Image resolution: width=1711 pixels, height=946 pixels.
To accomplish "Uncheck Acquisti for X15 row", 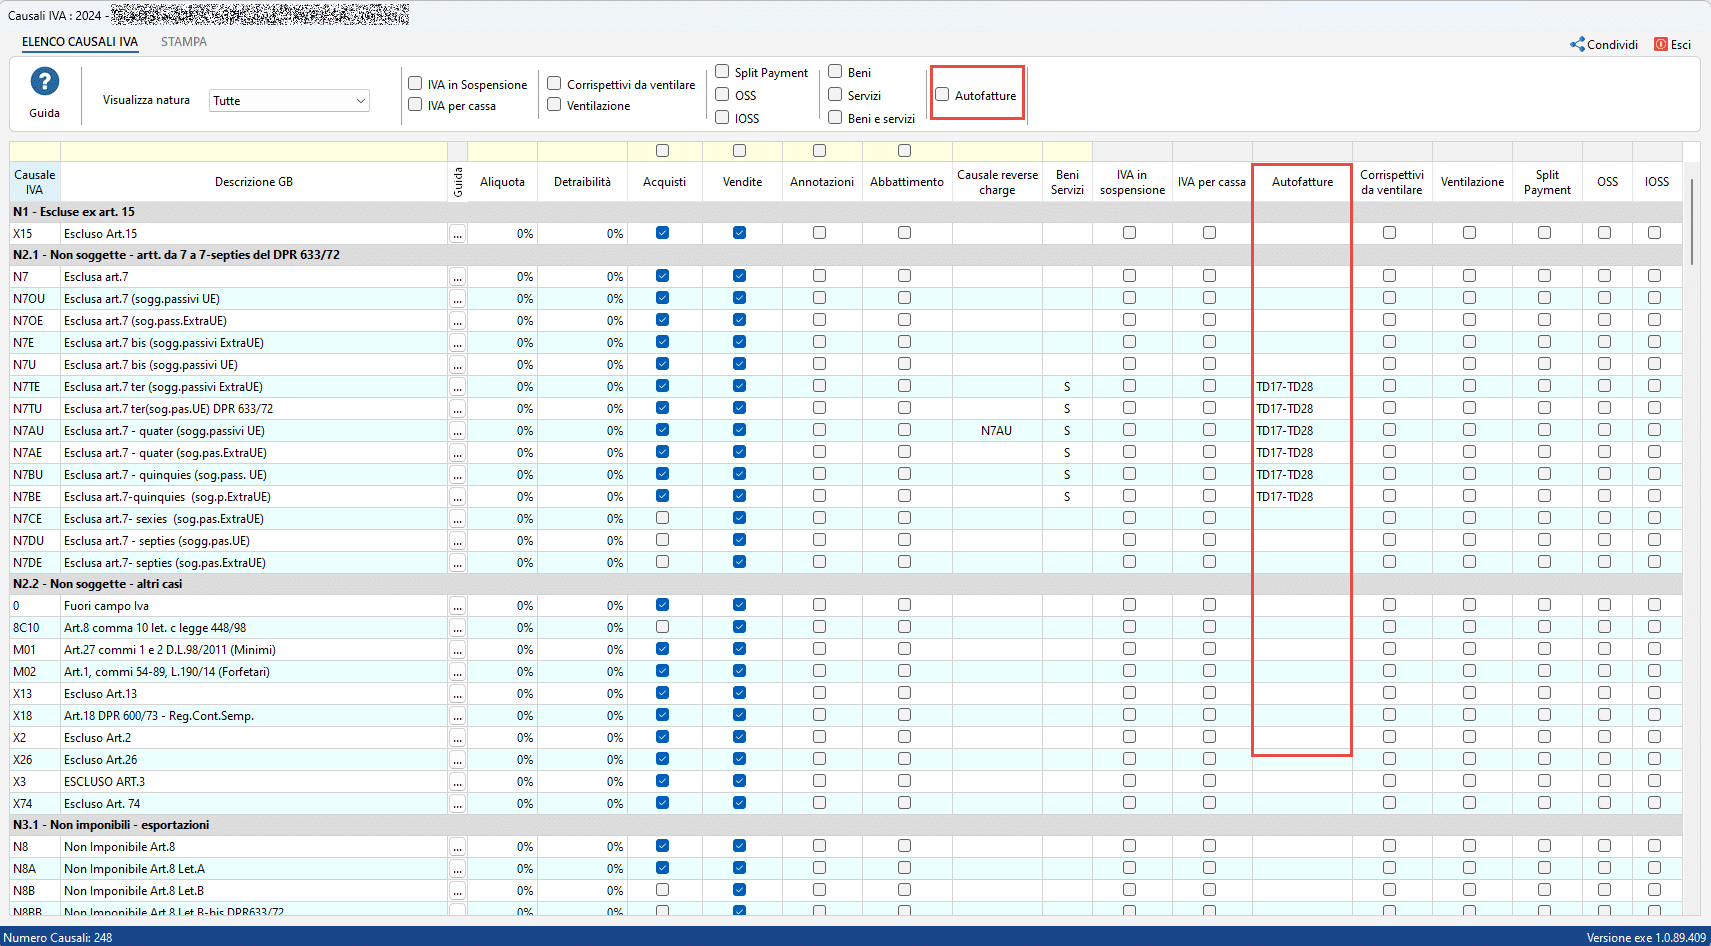I will tap(662, 233).
